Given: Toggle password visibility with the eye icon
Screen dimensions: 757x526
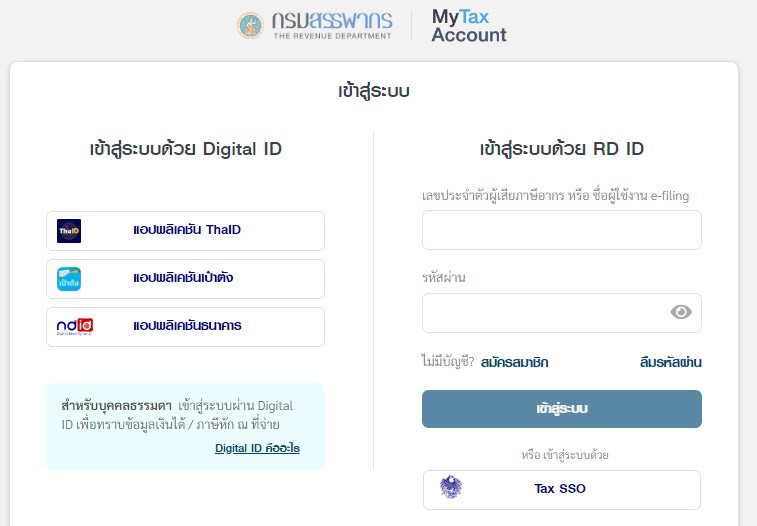Looking at the screenshot, I should pos(681,312).
